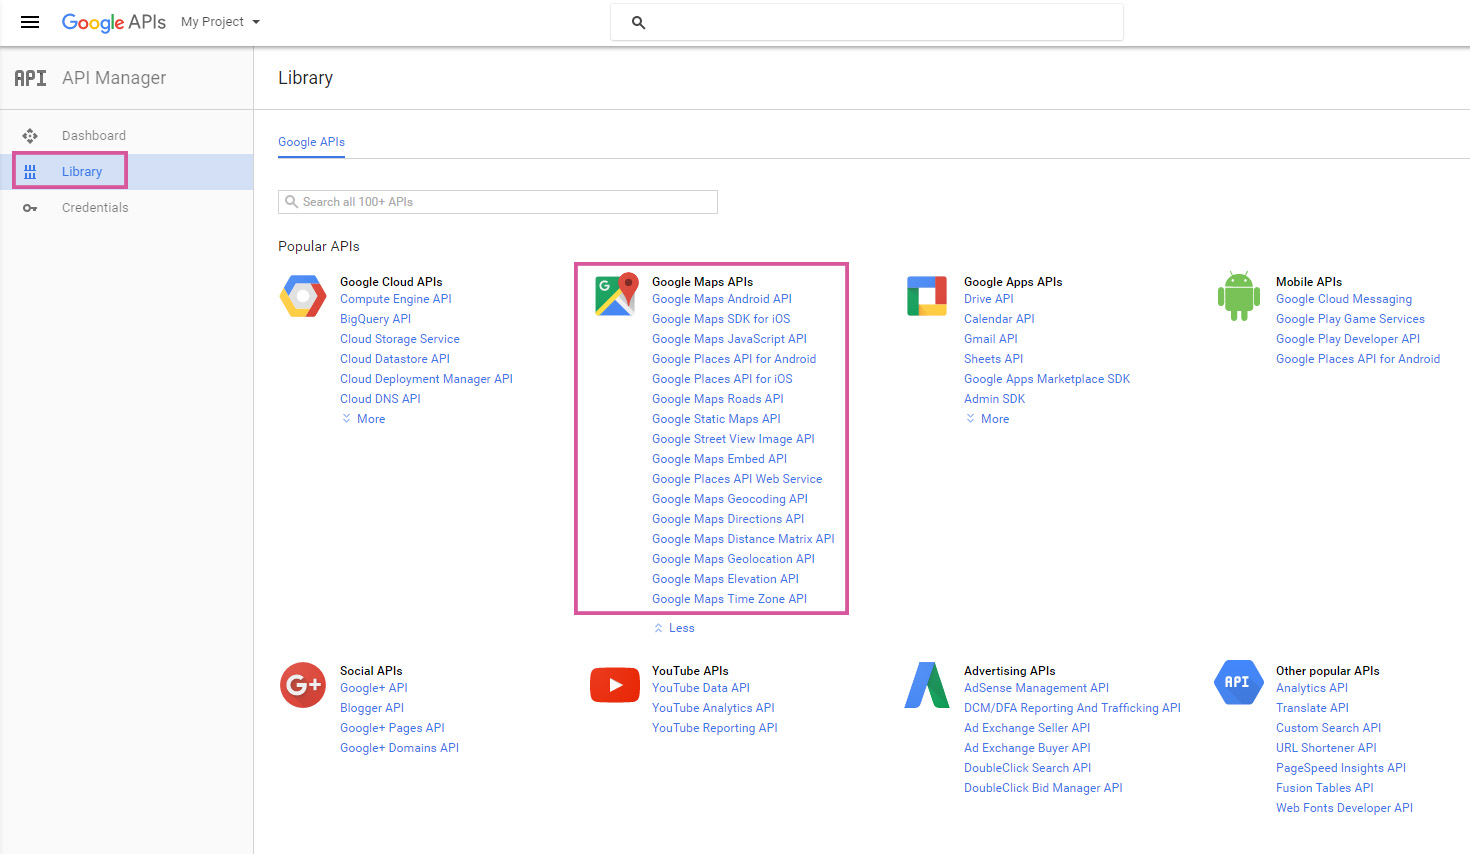Expand More under Google Cloud APIs

364,419
